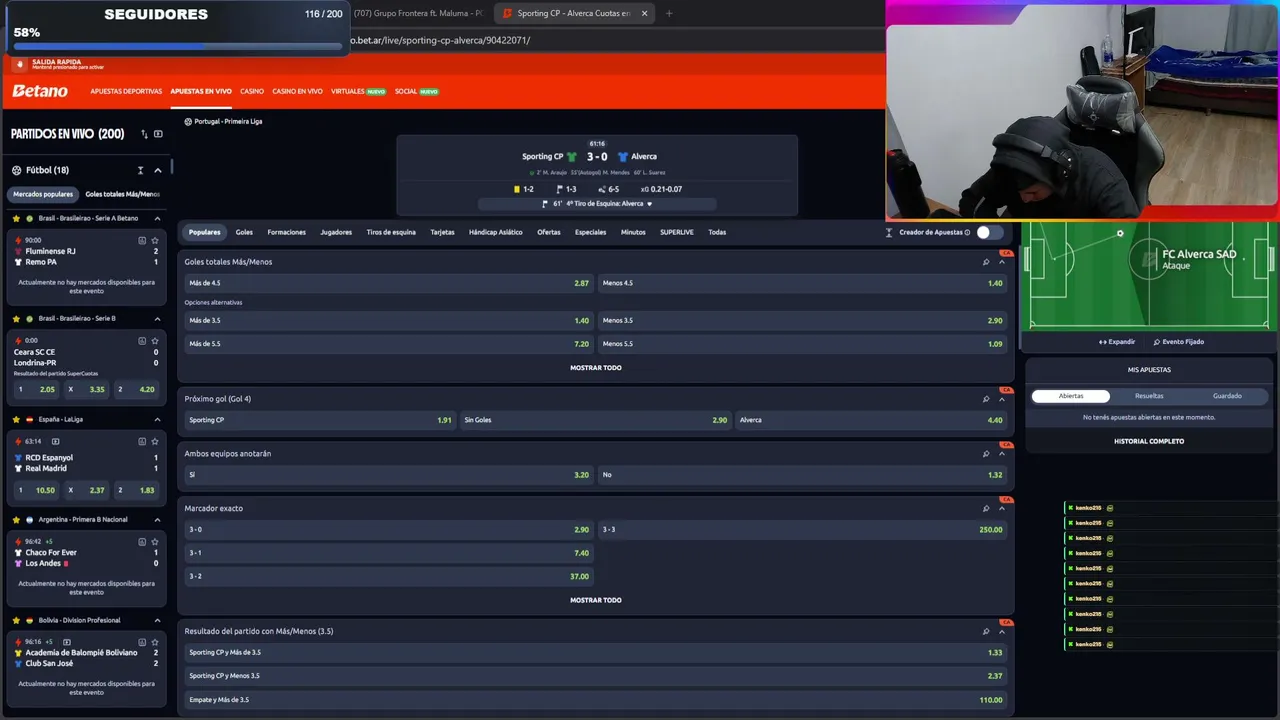This screenshot has width=1280, height=720.
Task: Collapse the Brasileirao Serie B league
Action: tap(157, 318)
